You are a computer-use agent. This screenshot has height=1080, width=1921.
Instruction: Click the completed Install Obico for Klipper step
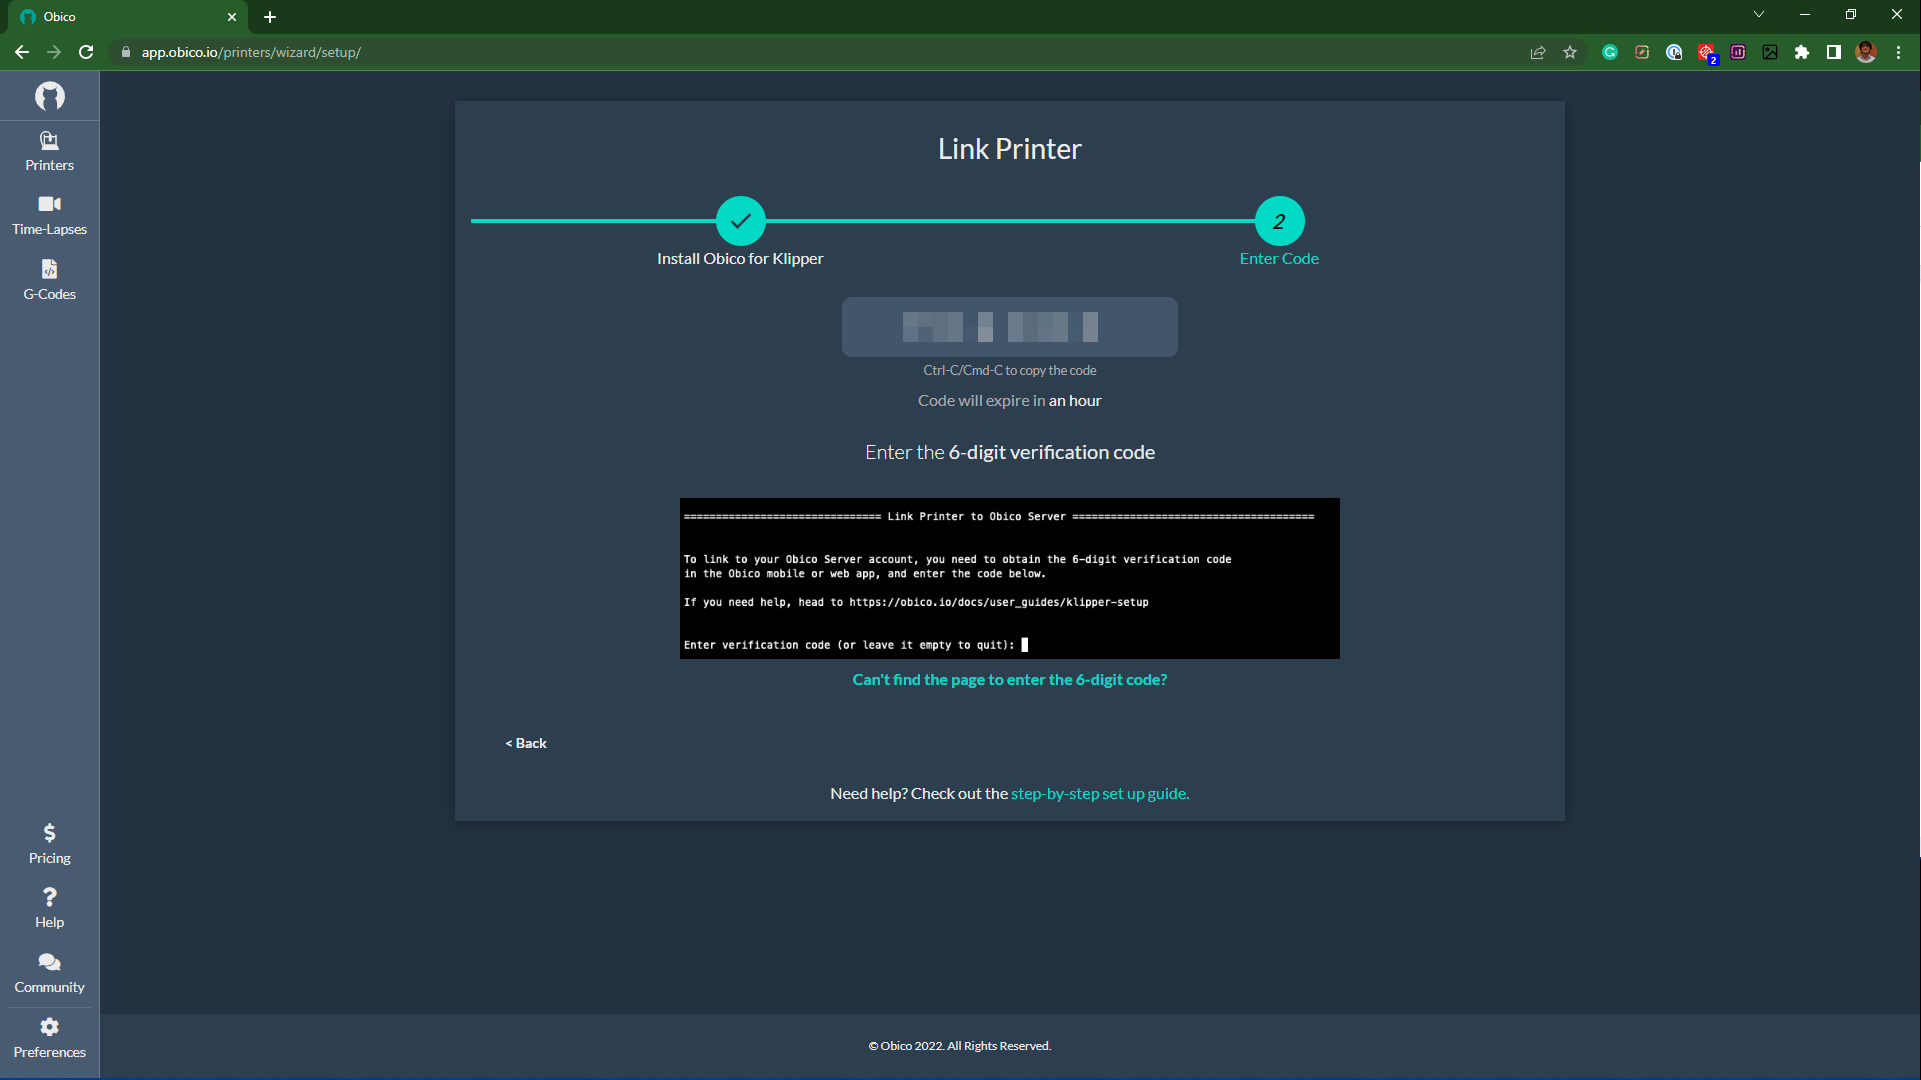pos(740,221)
